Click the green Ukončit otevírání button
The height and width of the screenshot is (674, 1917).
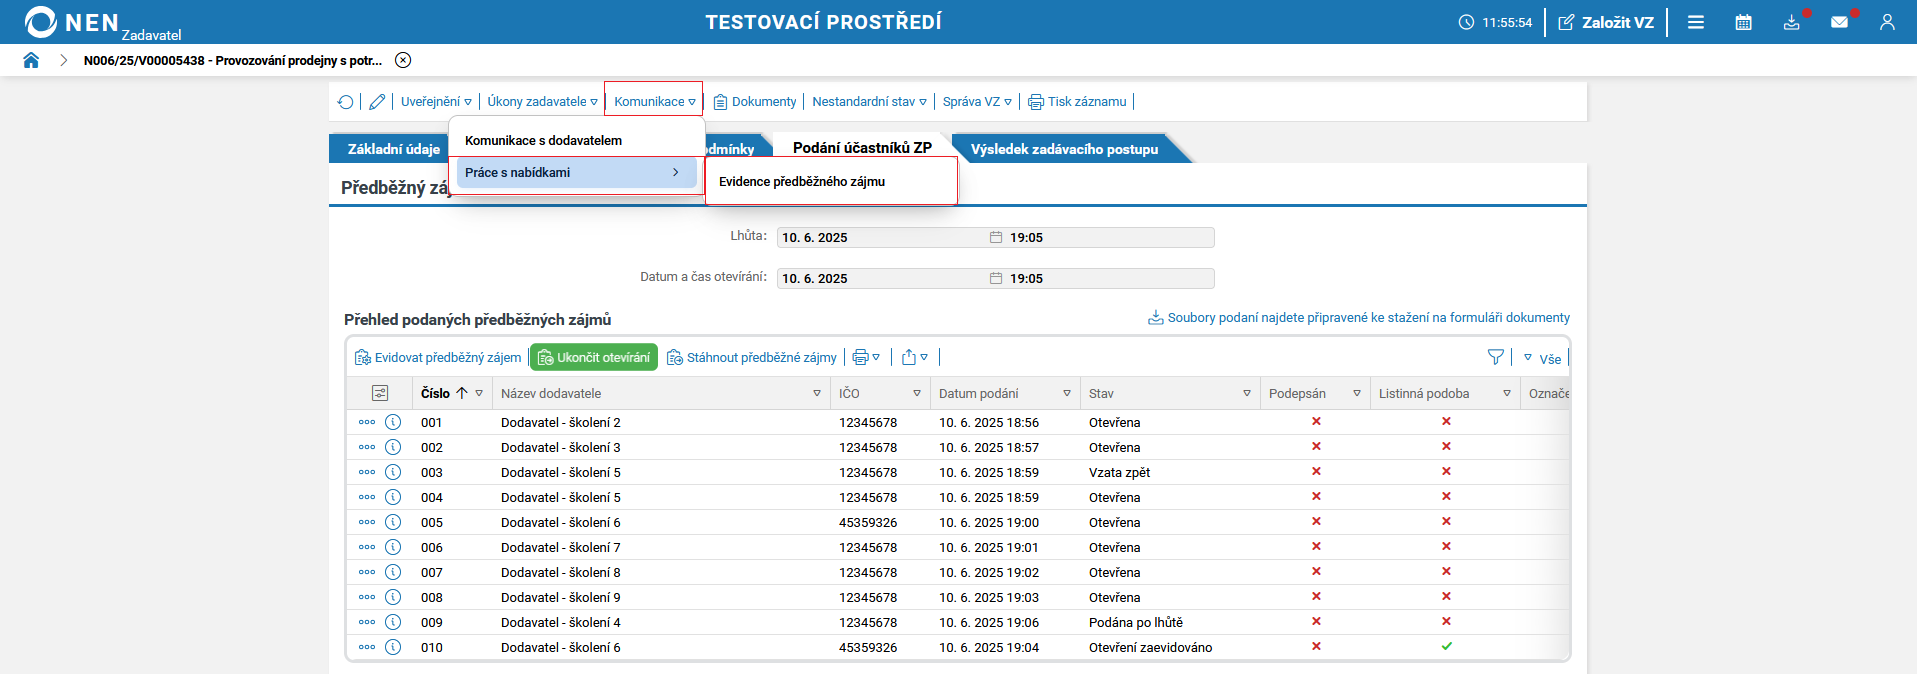click(594, 357)
